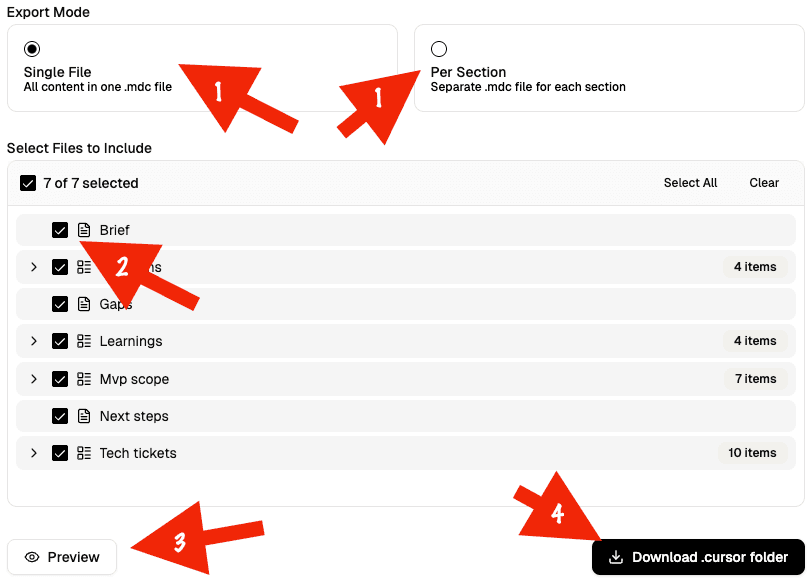
Task: Select the Single File radio button
Action: [32, 48]
